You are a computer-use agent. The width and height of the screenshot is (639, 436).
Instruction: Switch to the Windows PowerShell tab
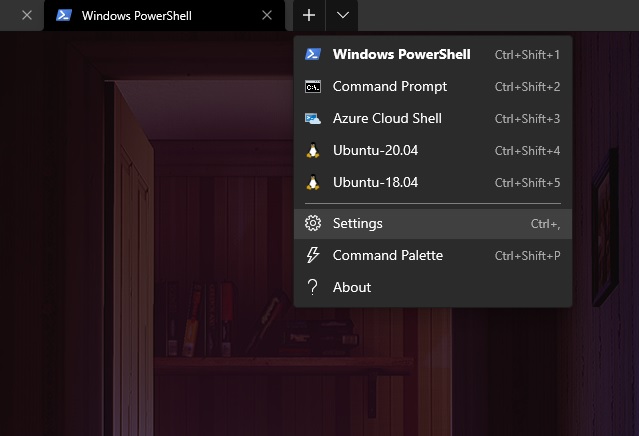click(x=165, y=15)
